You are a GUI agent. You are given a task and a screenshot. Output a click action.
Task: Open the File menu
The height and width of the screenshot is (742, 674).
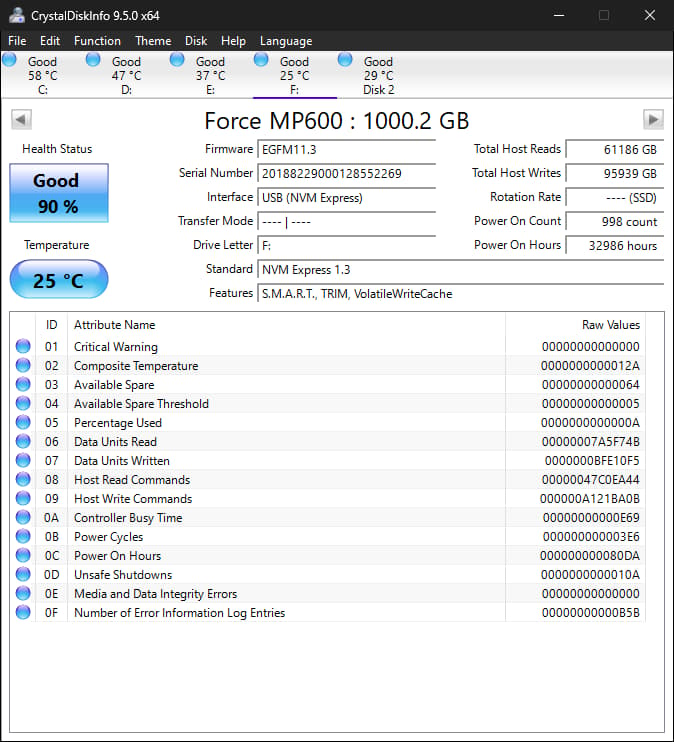[17, 41]
